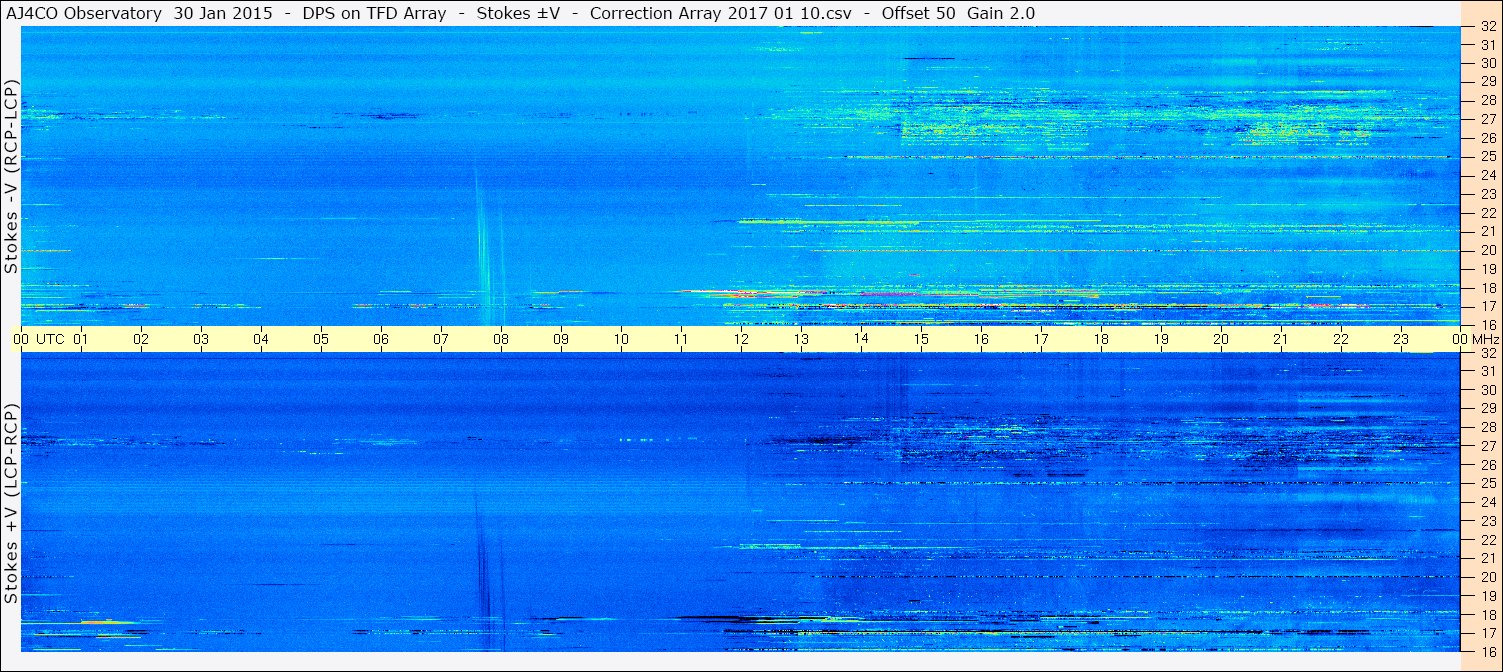Screen dimensions: 1503x672
Task: Click 23 MHz on the Stokes +V scale
Action: (1487, 521)
